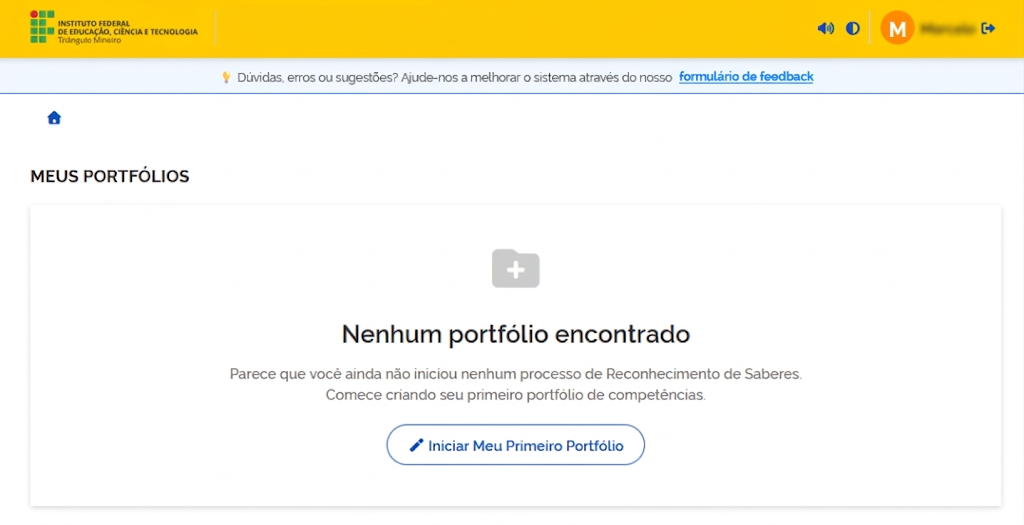1024x525 pixels.
Task: Click the Reconhecimento de Saberes description text
Action: coord(516,374)
